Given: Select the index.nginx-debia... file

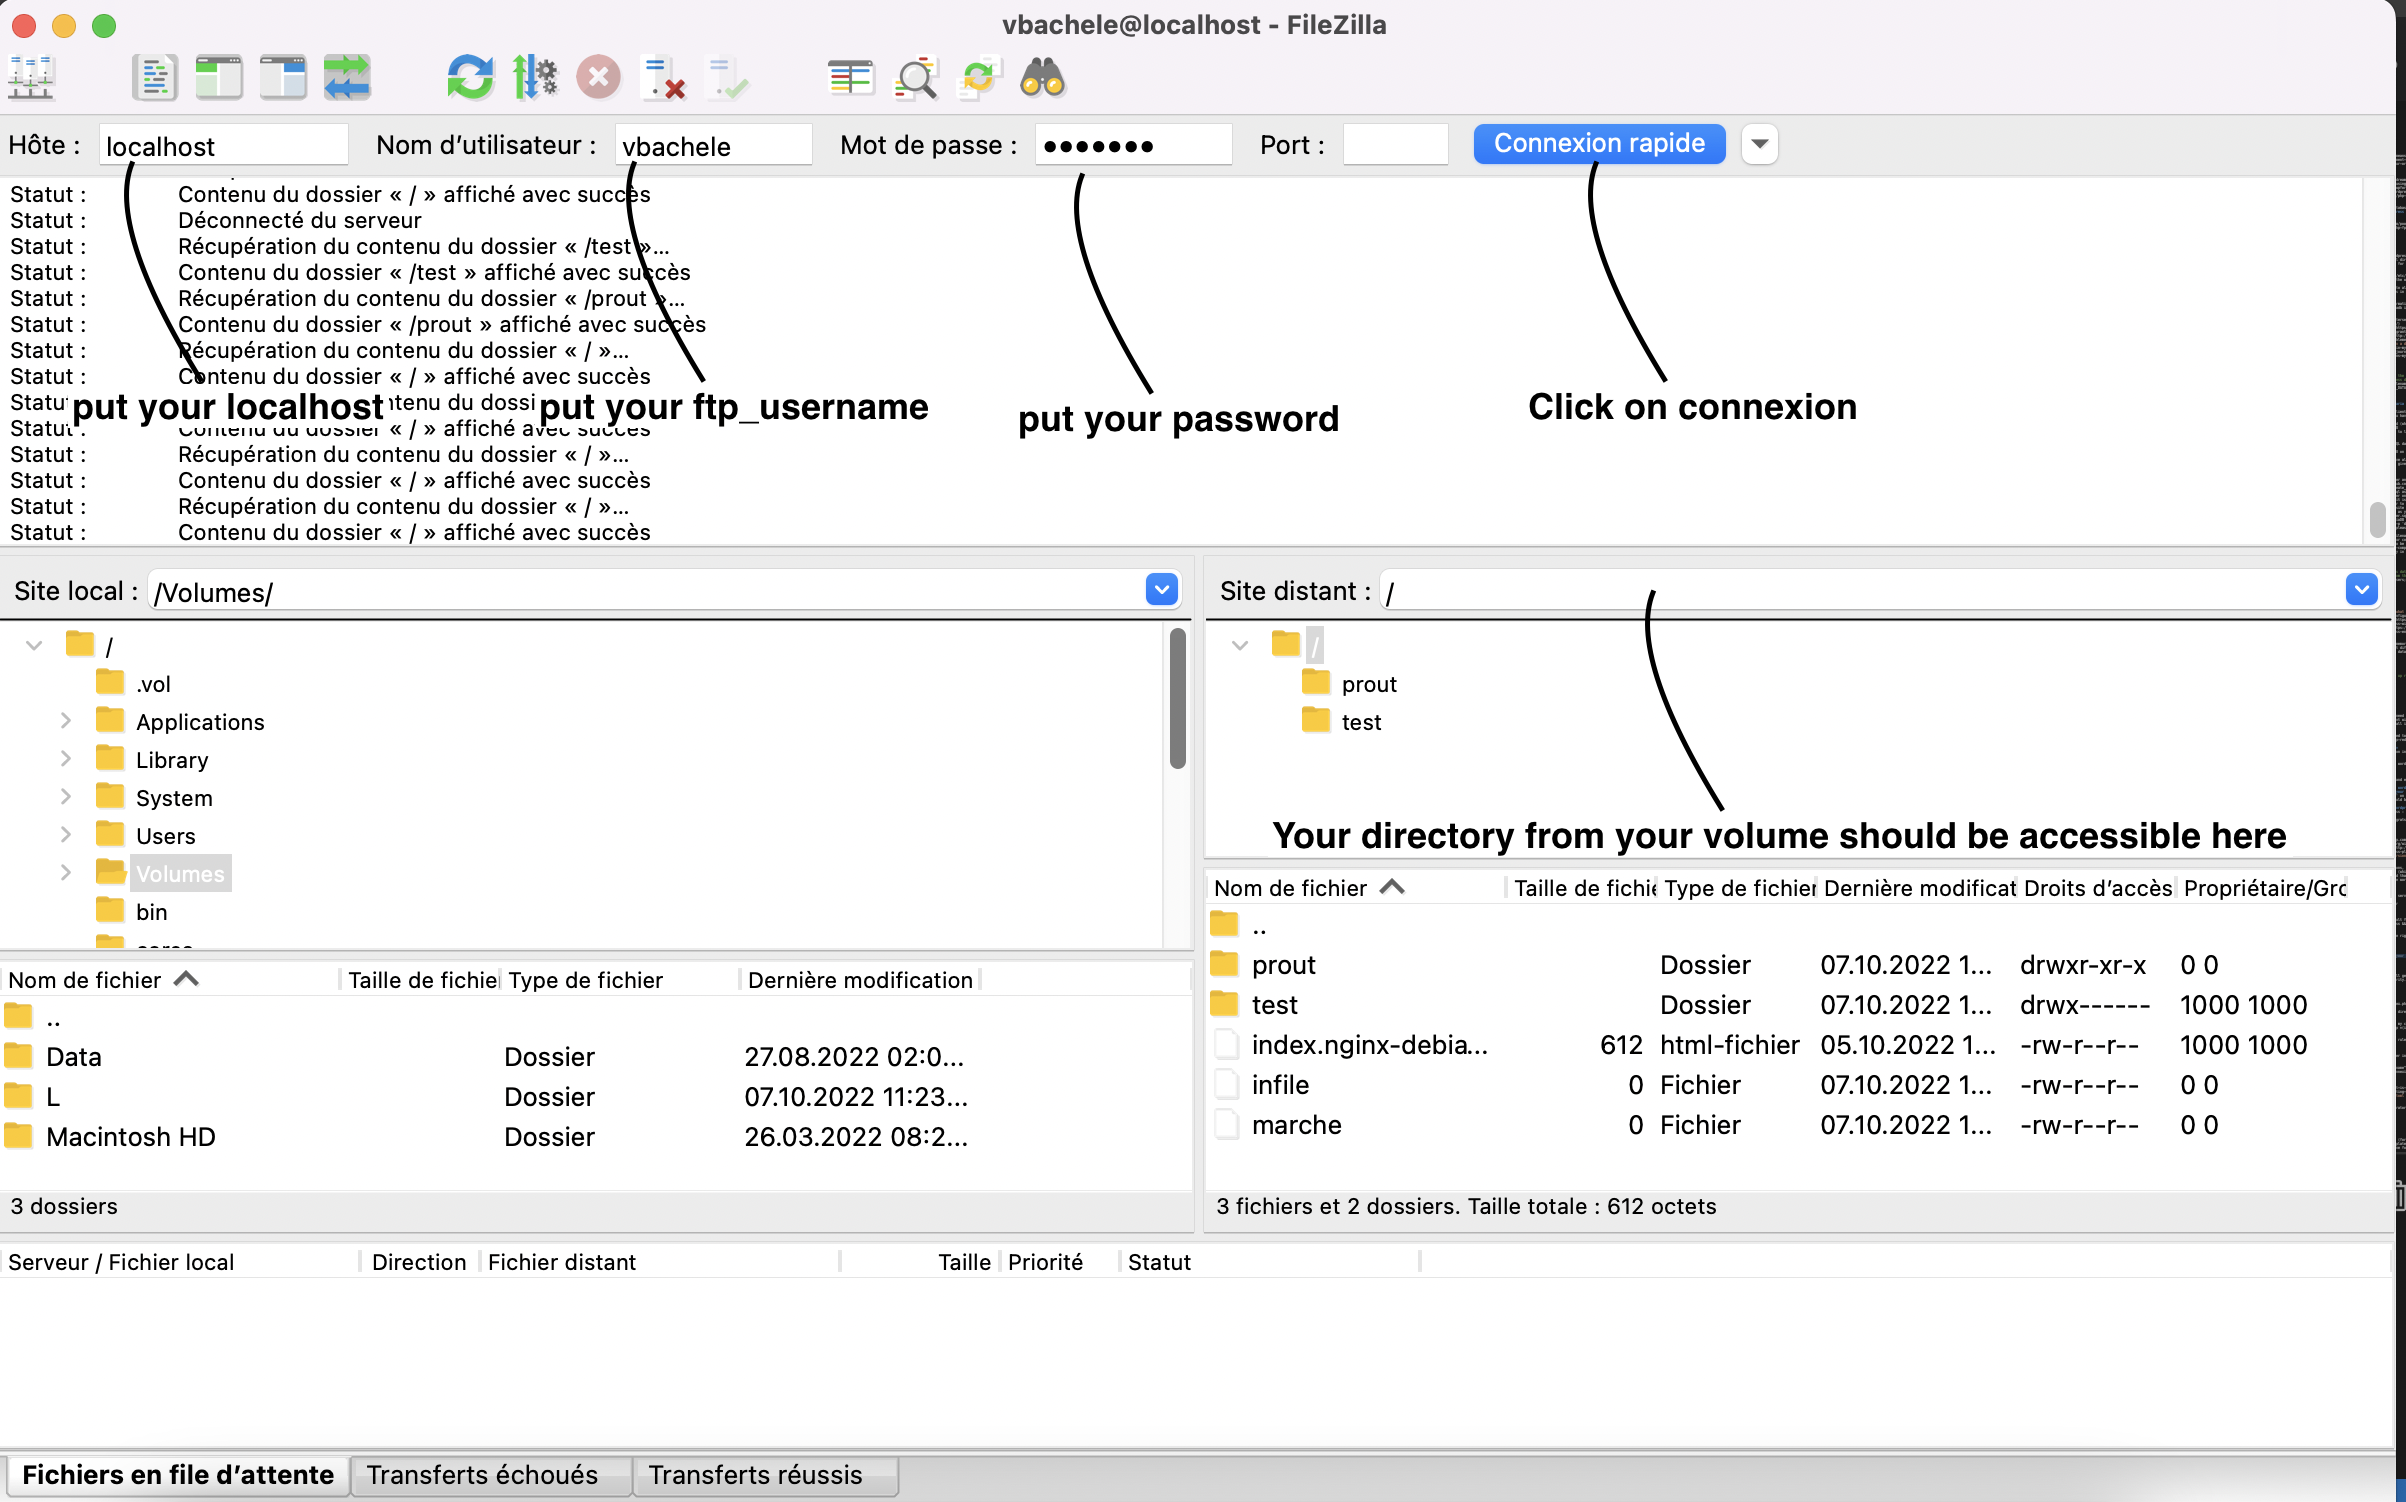Looking at the screenshot, I should [x=1366, y=1045].
